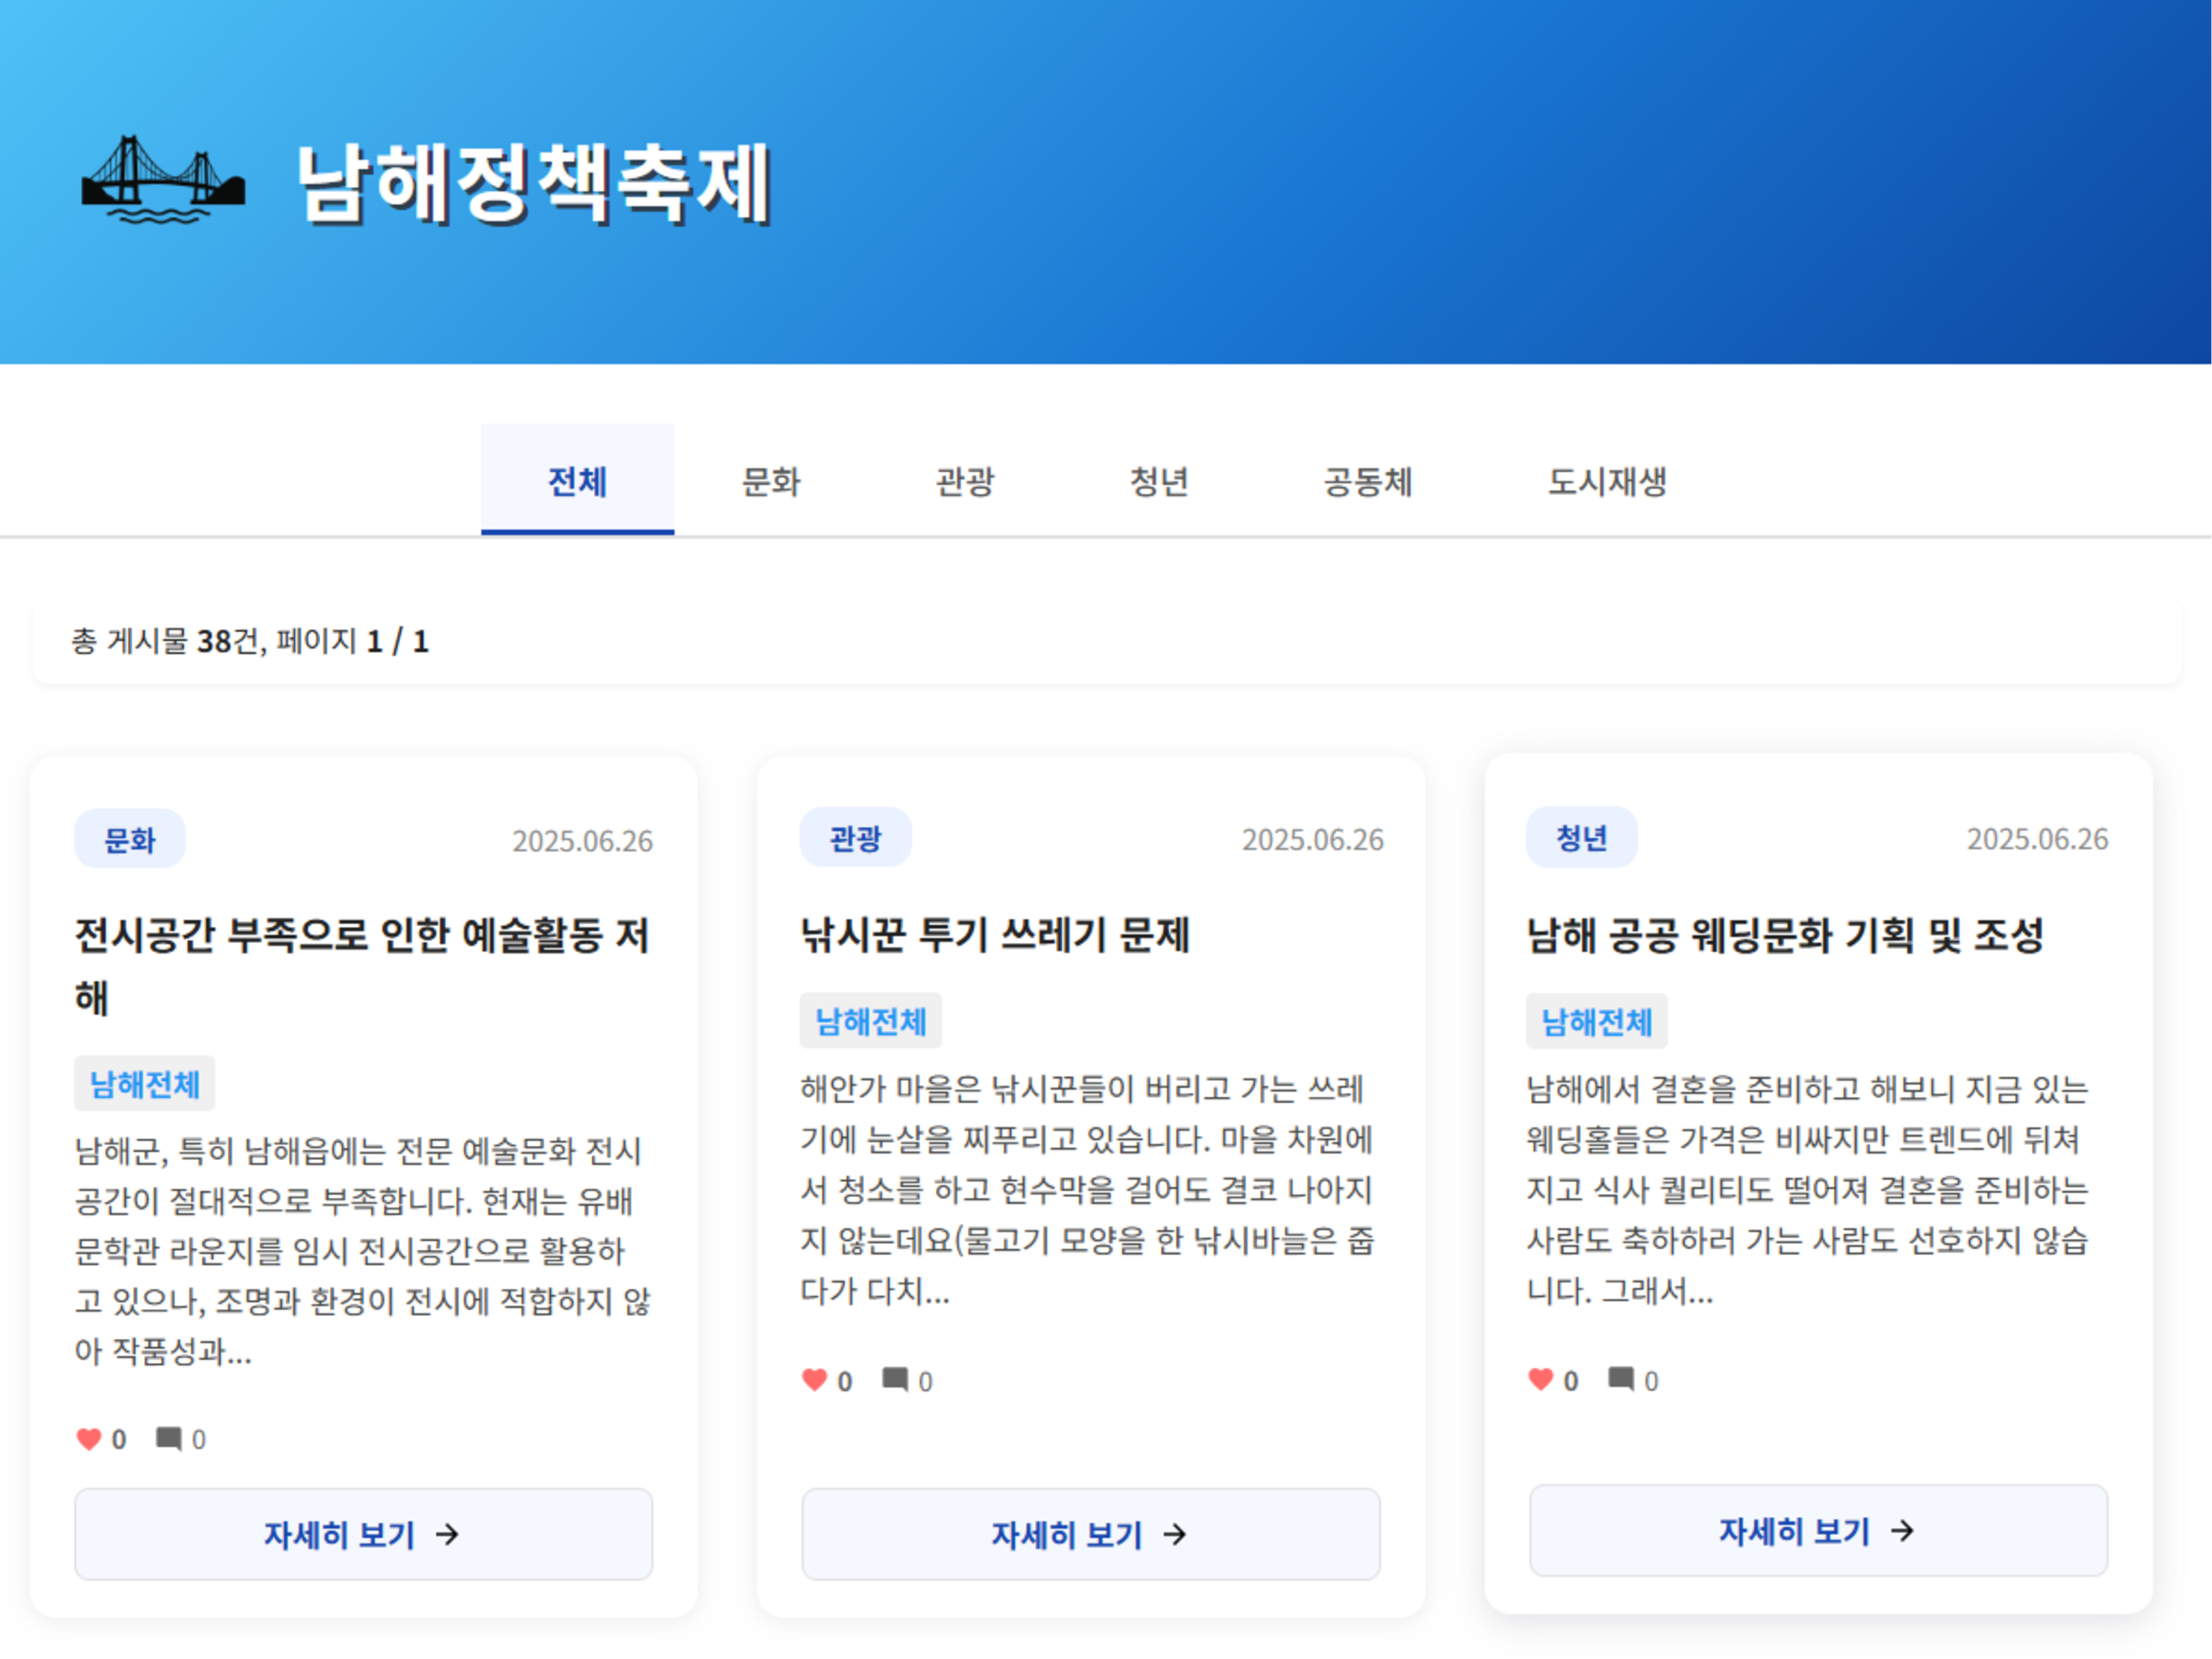Like the 낚시꾼 투기 쓰레기 문제 post
The image size is (2212, 1659).
pyautogui.click(x=815, y=1380)
